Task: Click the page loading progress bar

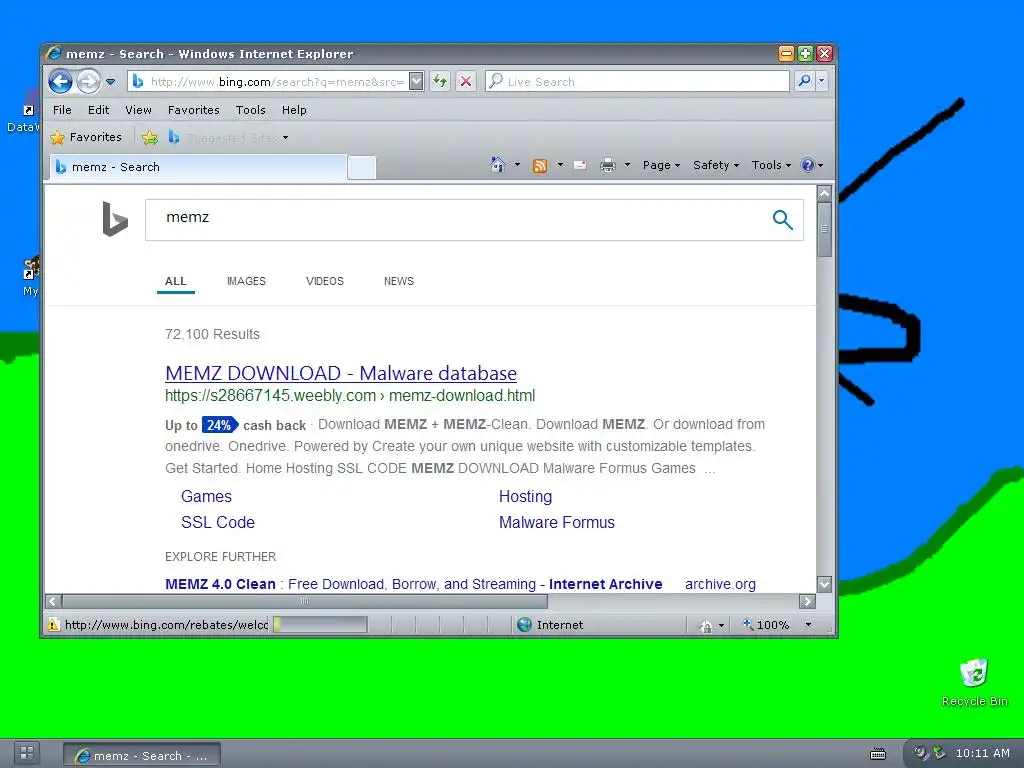Action: click(320, 625)
